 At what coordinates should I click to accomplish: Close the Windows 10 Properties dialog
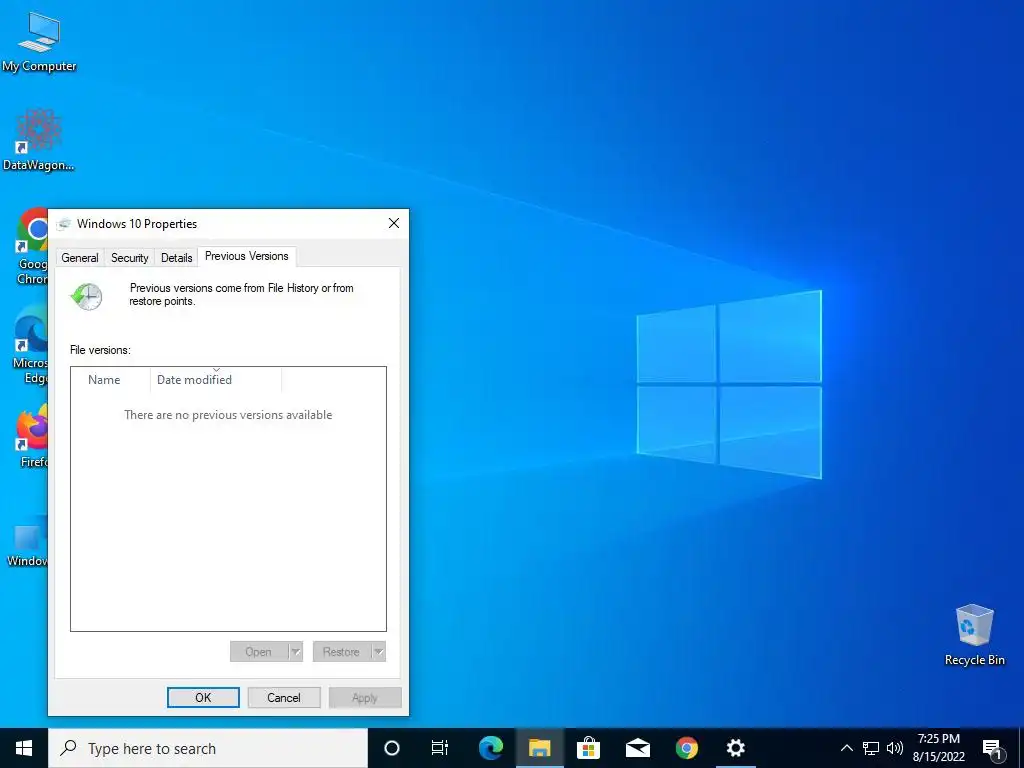pyautogui.click(x=394, y=223)
